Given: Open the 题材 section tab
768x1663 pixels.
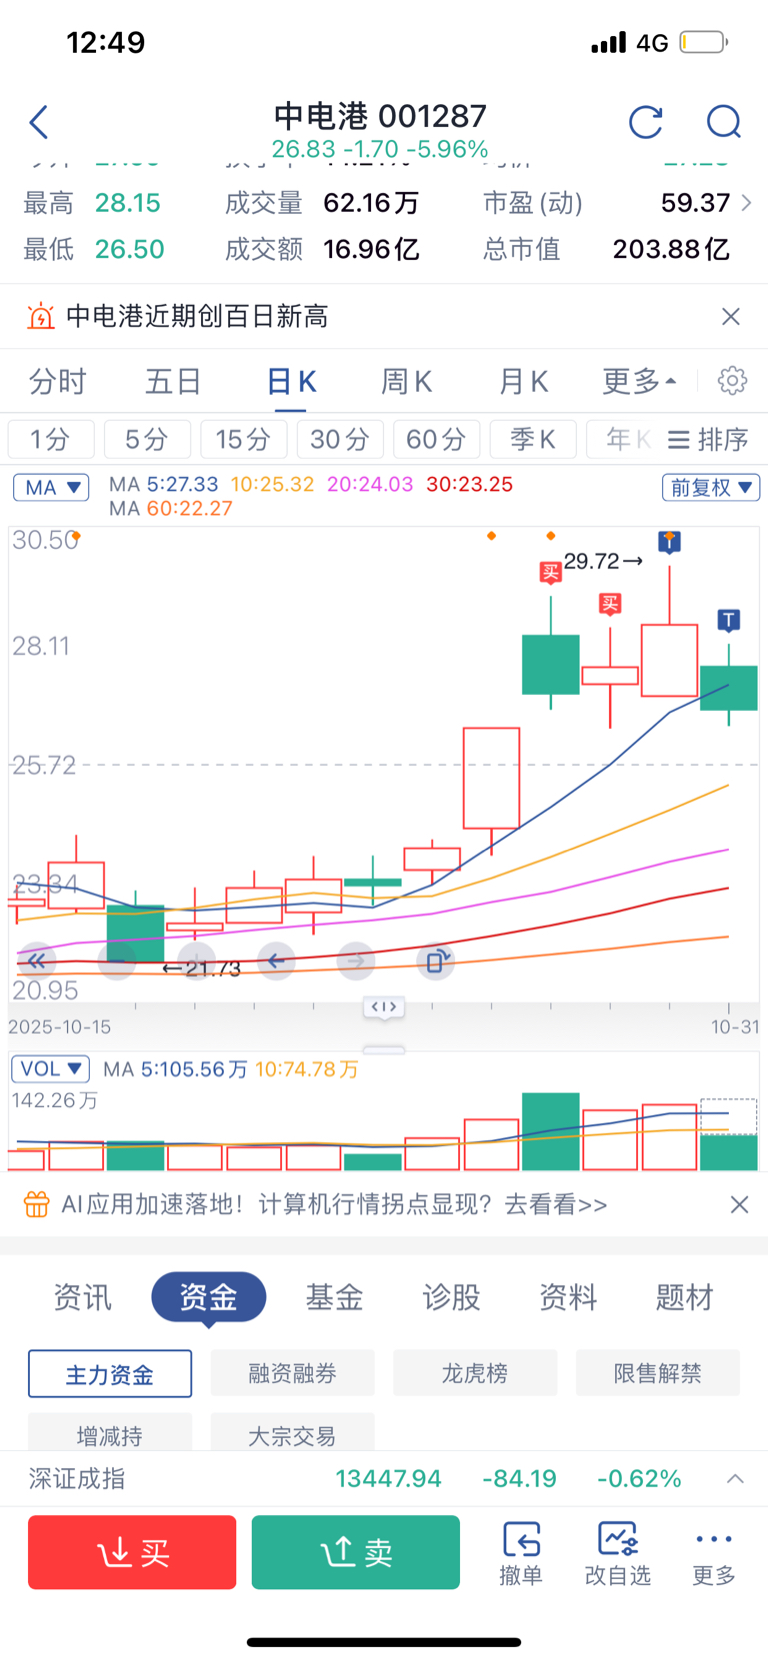Looking at the screenshot, I should pyautogui.click(x=685, y=1297).
